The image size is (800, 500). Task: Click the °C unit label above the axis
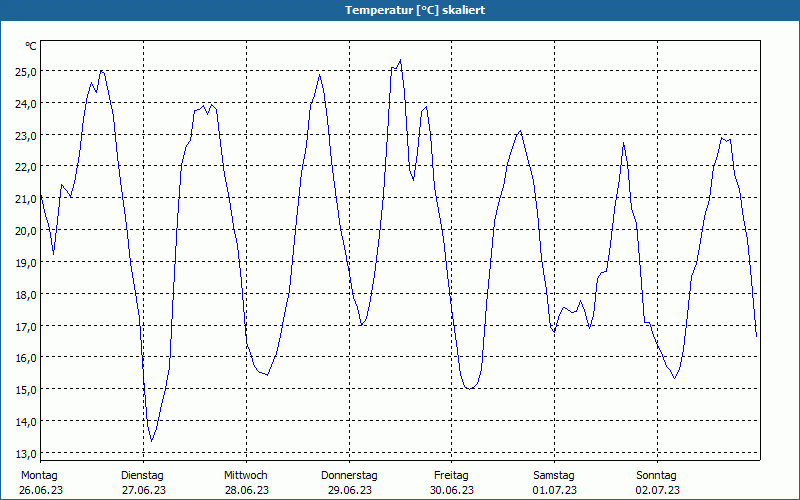[31, 46]
